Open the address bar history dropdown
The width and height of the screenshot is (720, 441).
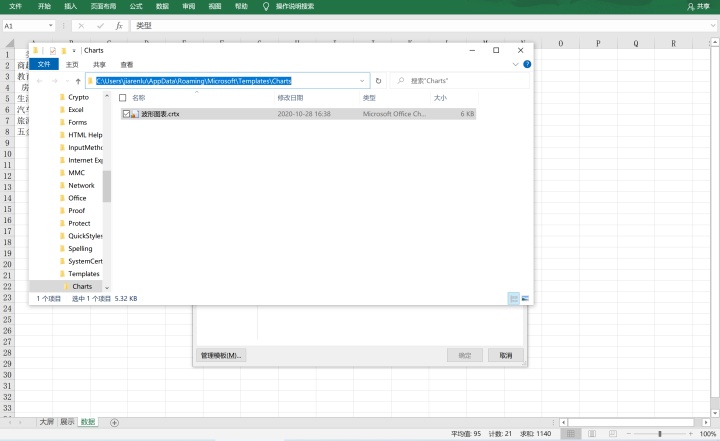point(362,81)
